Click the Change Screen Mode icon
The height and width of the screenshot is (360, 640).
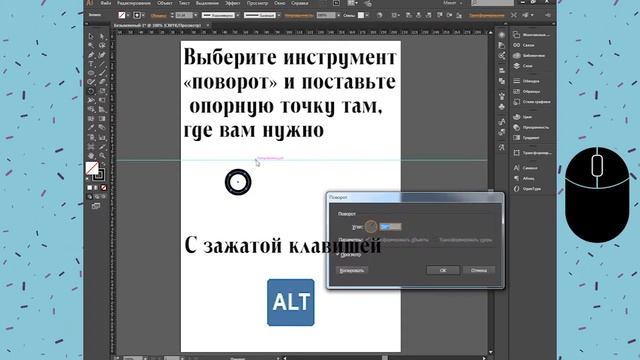tap(96, 206)
